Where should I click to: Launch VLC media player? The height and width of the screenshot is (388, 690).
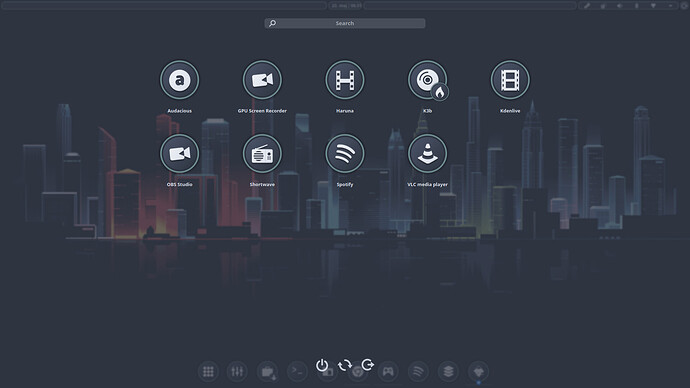click(428, 154)
